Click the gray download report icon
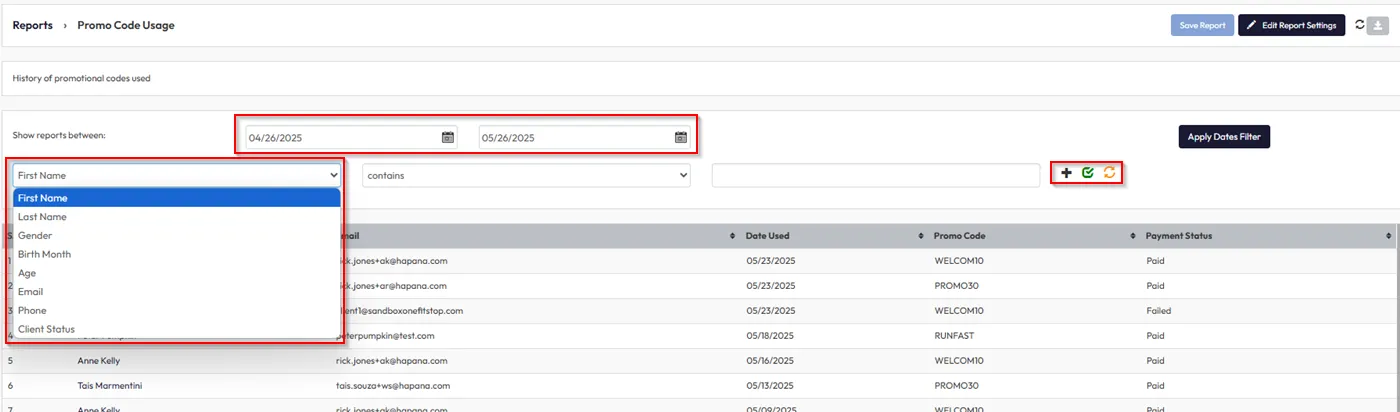Screen dimensions: 1400x412 click(x=1377, y=25)
